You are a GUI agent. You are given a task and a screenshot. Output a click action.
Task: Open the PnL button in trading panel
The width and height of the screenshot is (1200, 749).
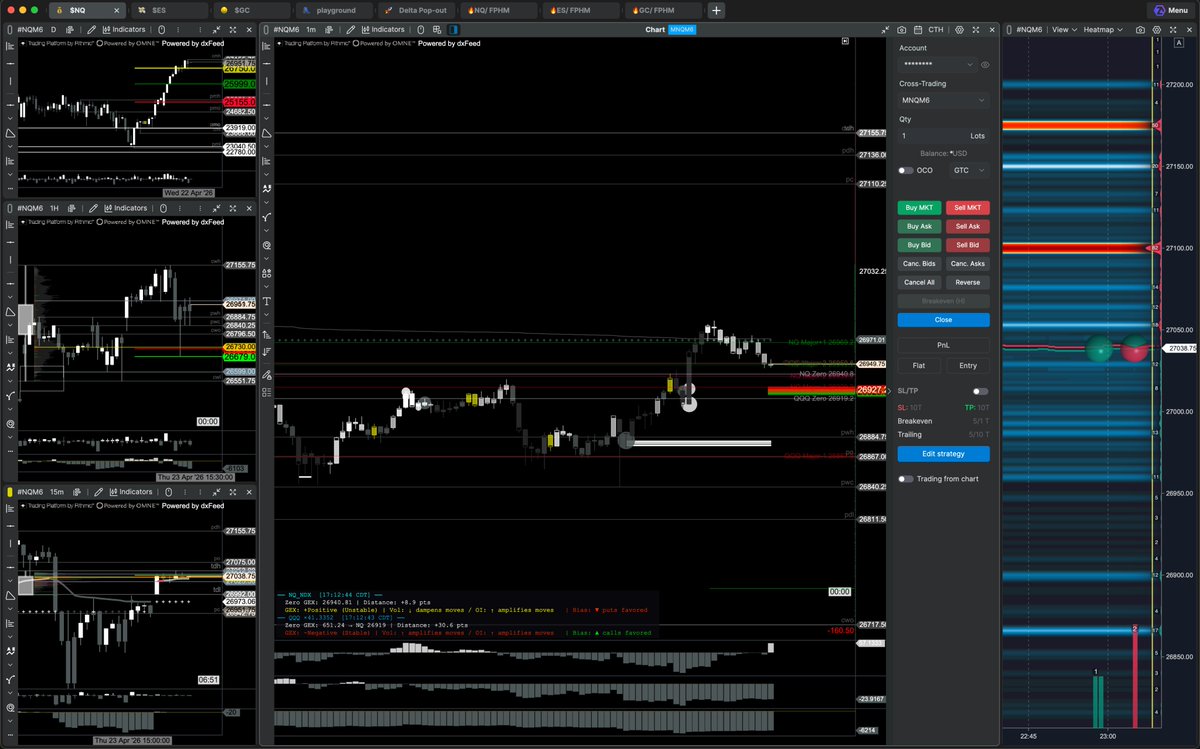point(943,345)
